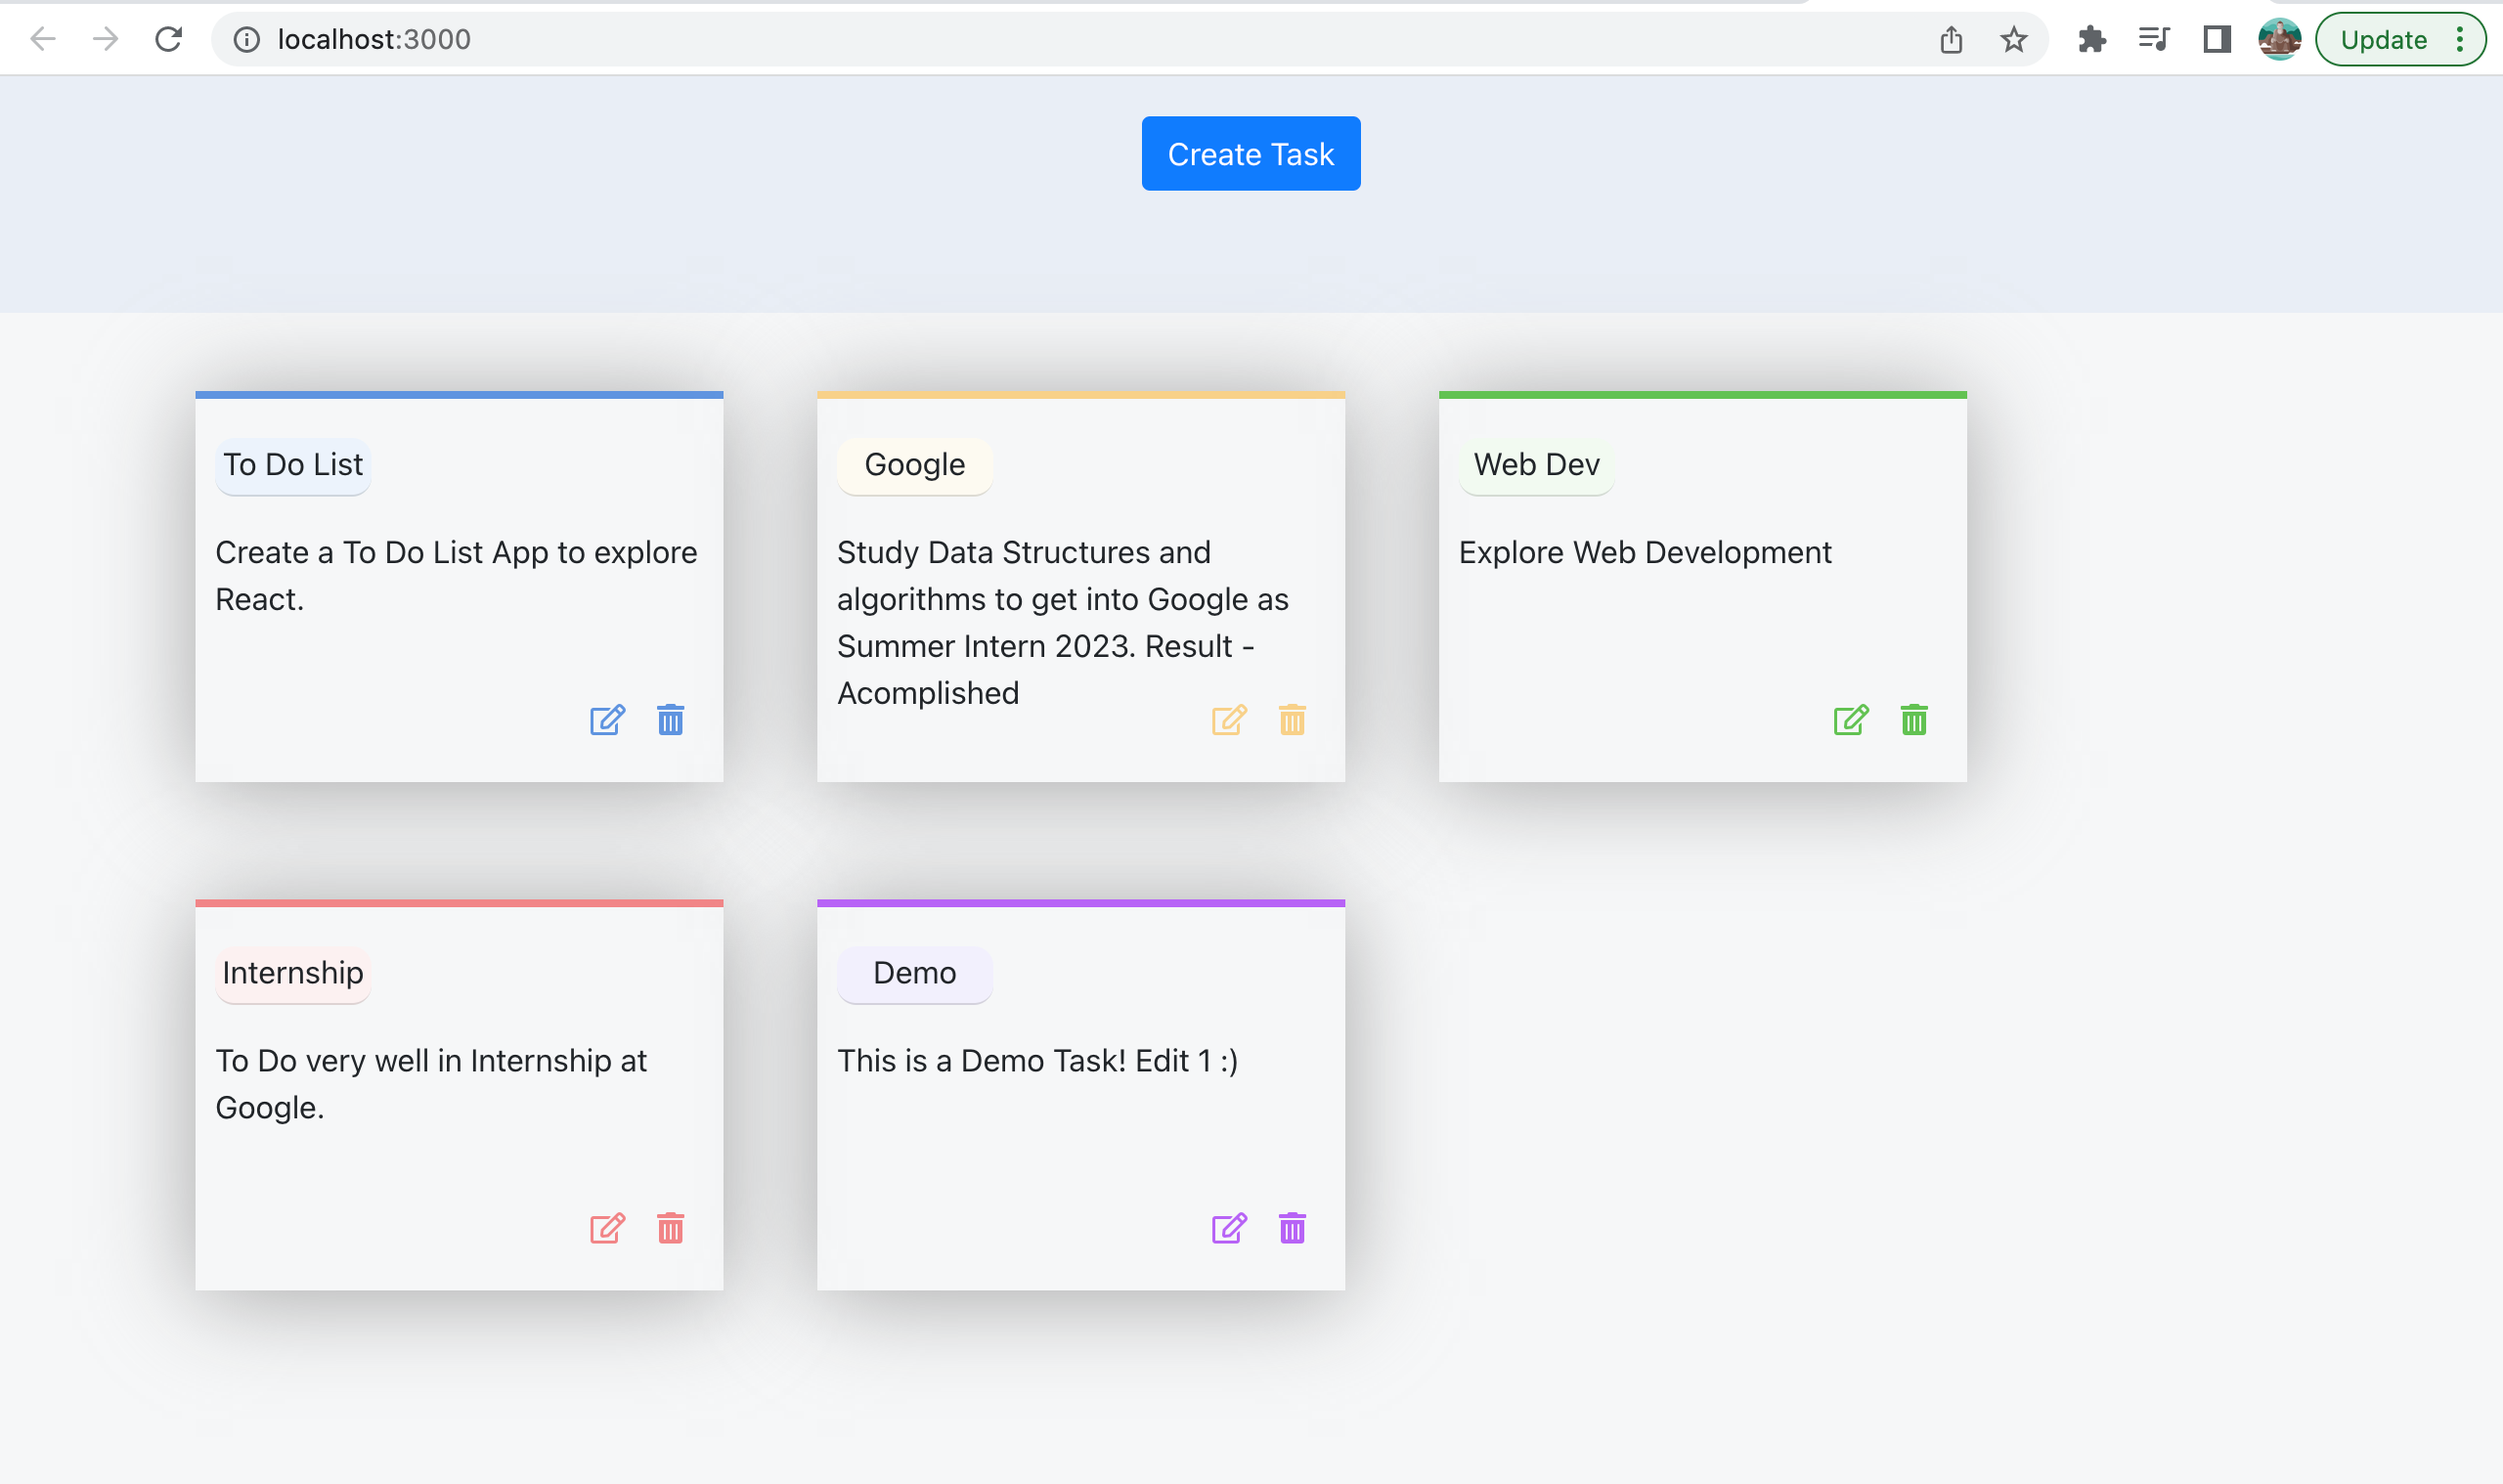
Task: Edit the To Do List task
Action: (x=608, y=719)
